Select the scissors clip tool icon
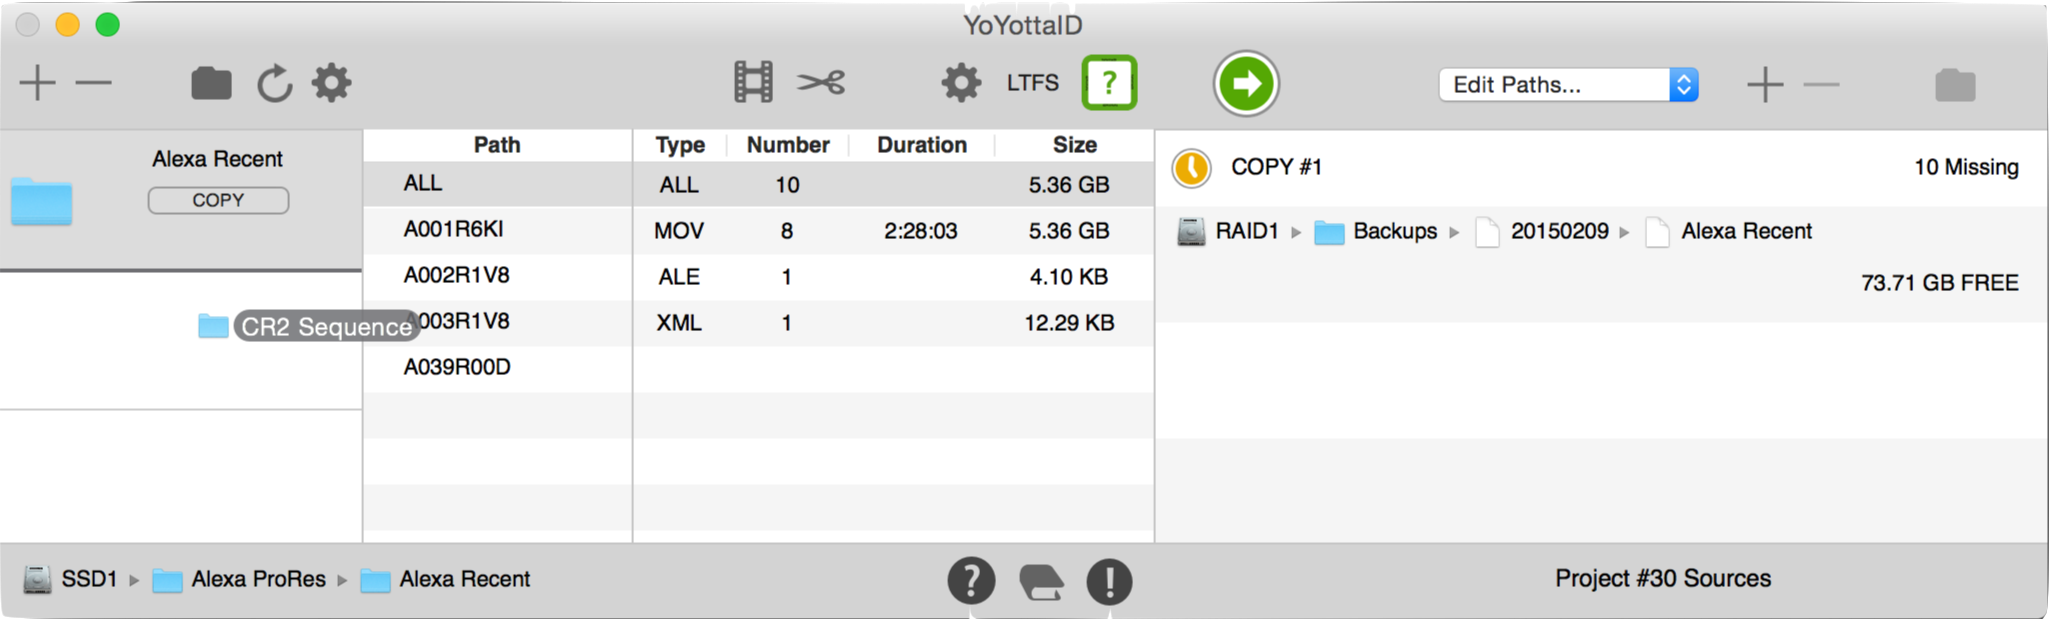This screenshot has width=2049, height=619. [x=821, y=82]
